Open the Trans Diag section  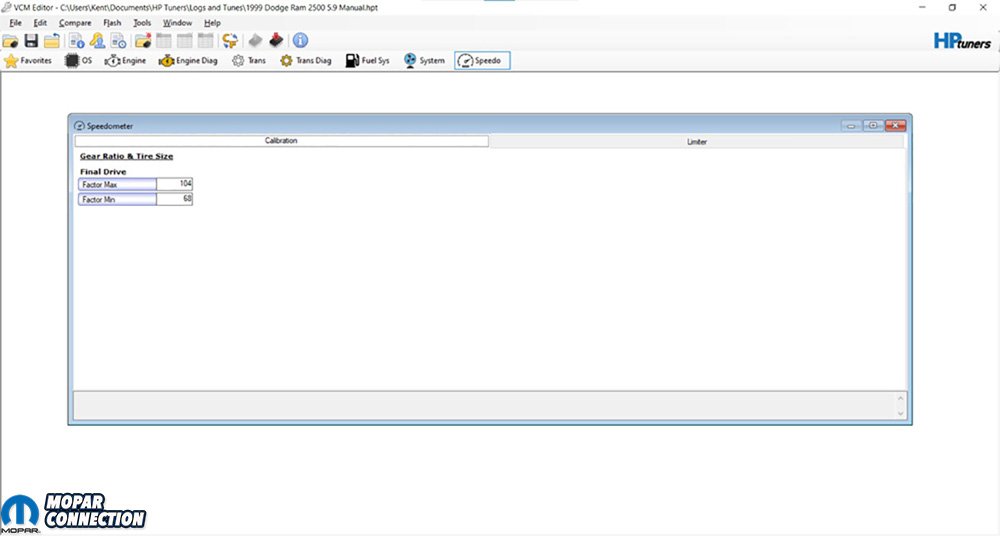[305, 61]
